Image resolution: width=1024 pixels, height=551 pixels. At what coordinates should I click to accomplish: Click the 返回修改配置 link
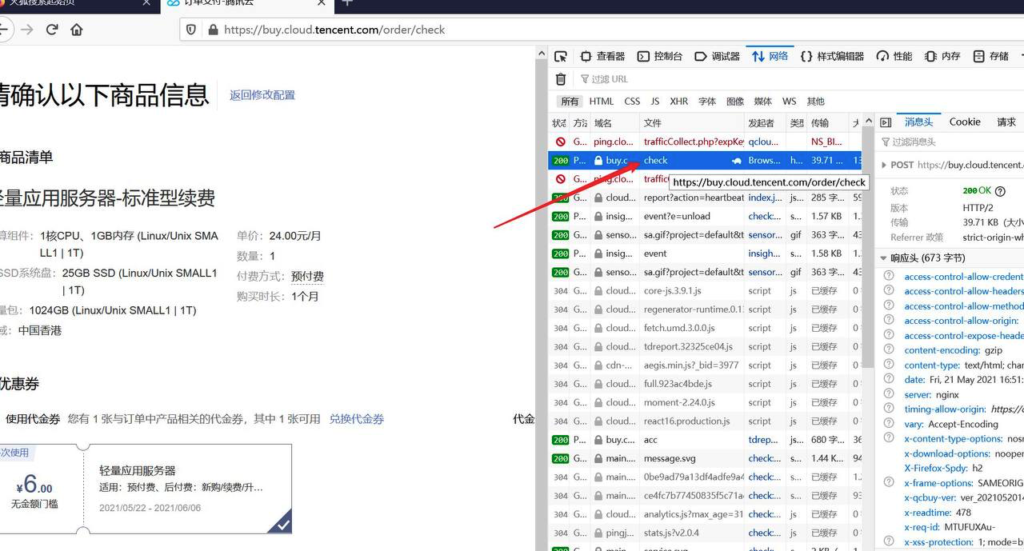coord(262,95)
